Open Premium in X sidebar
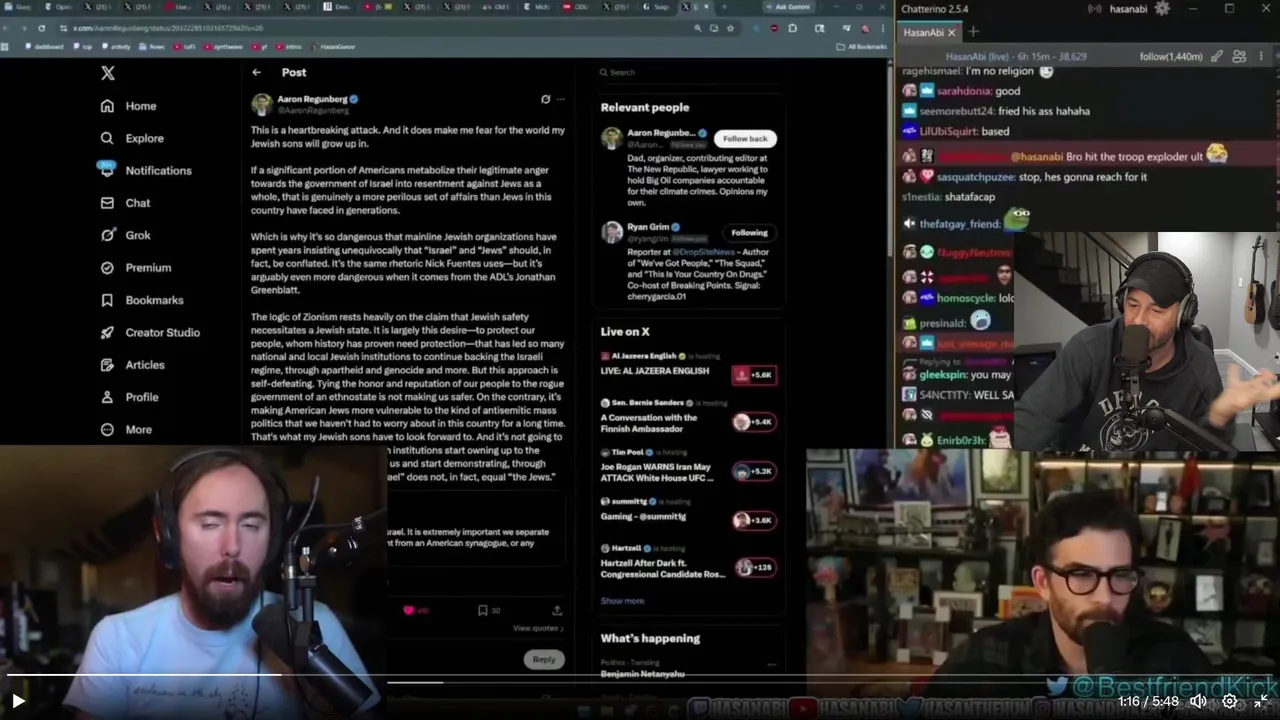 click(136, 268)
